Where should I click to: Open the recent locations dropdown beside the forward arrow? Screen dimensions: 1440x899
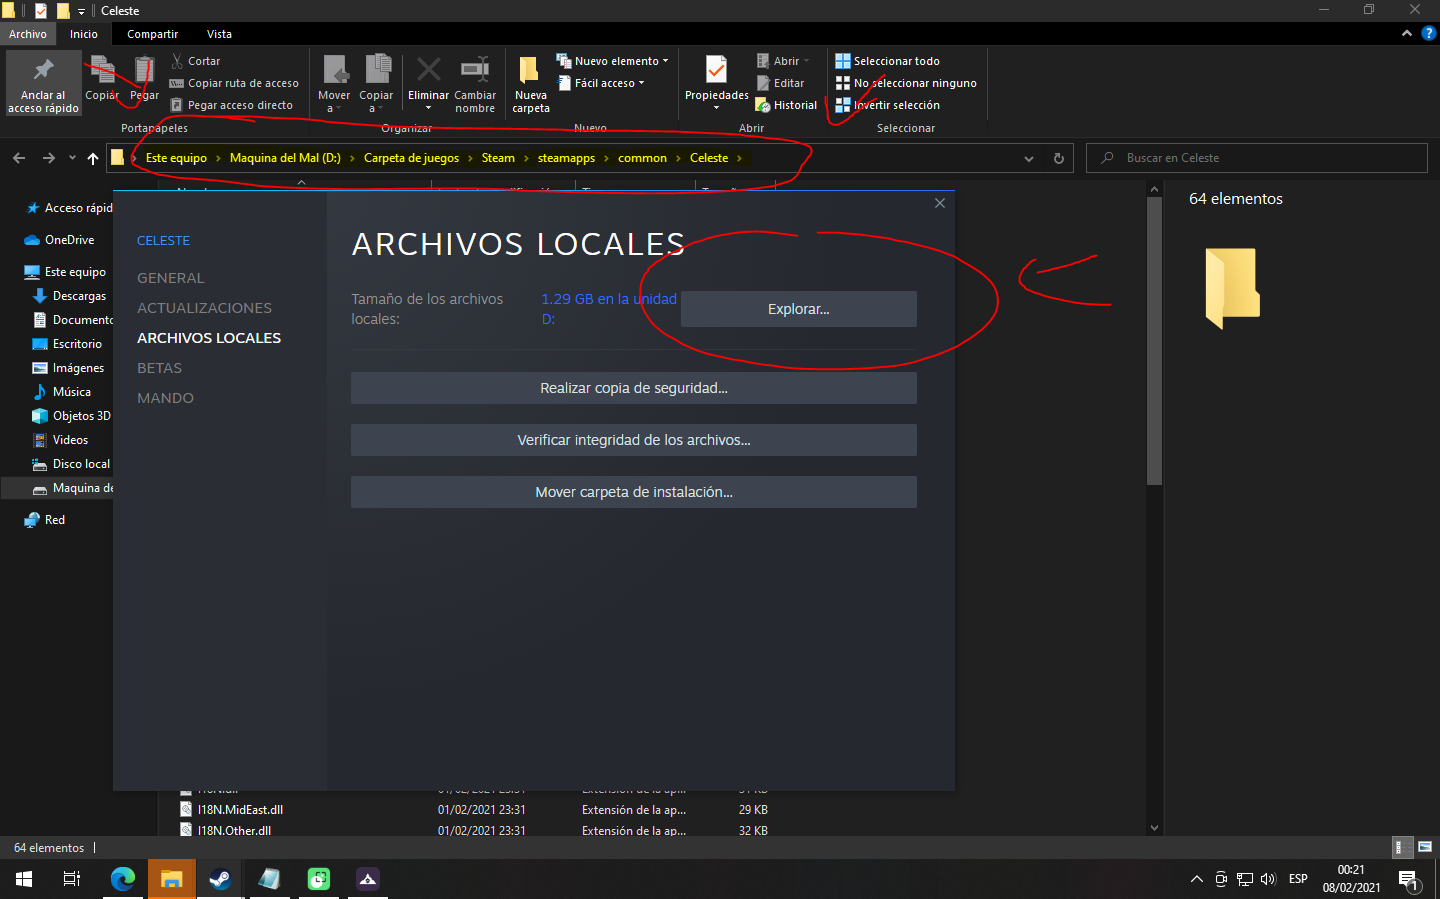[x=72, y=158]
